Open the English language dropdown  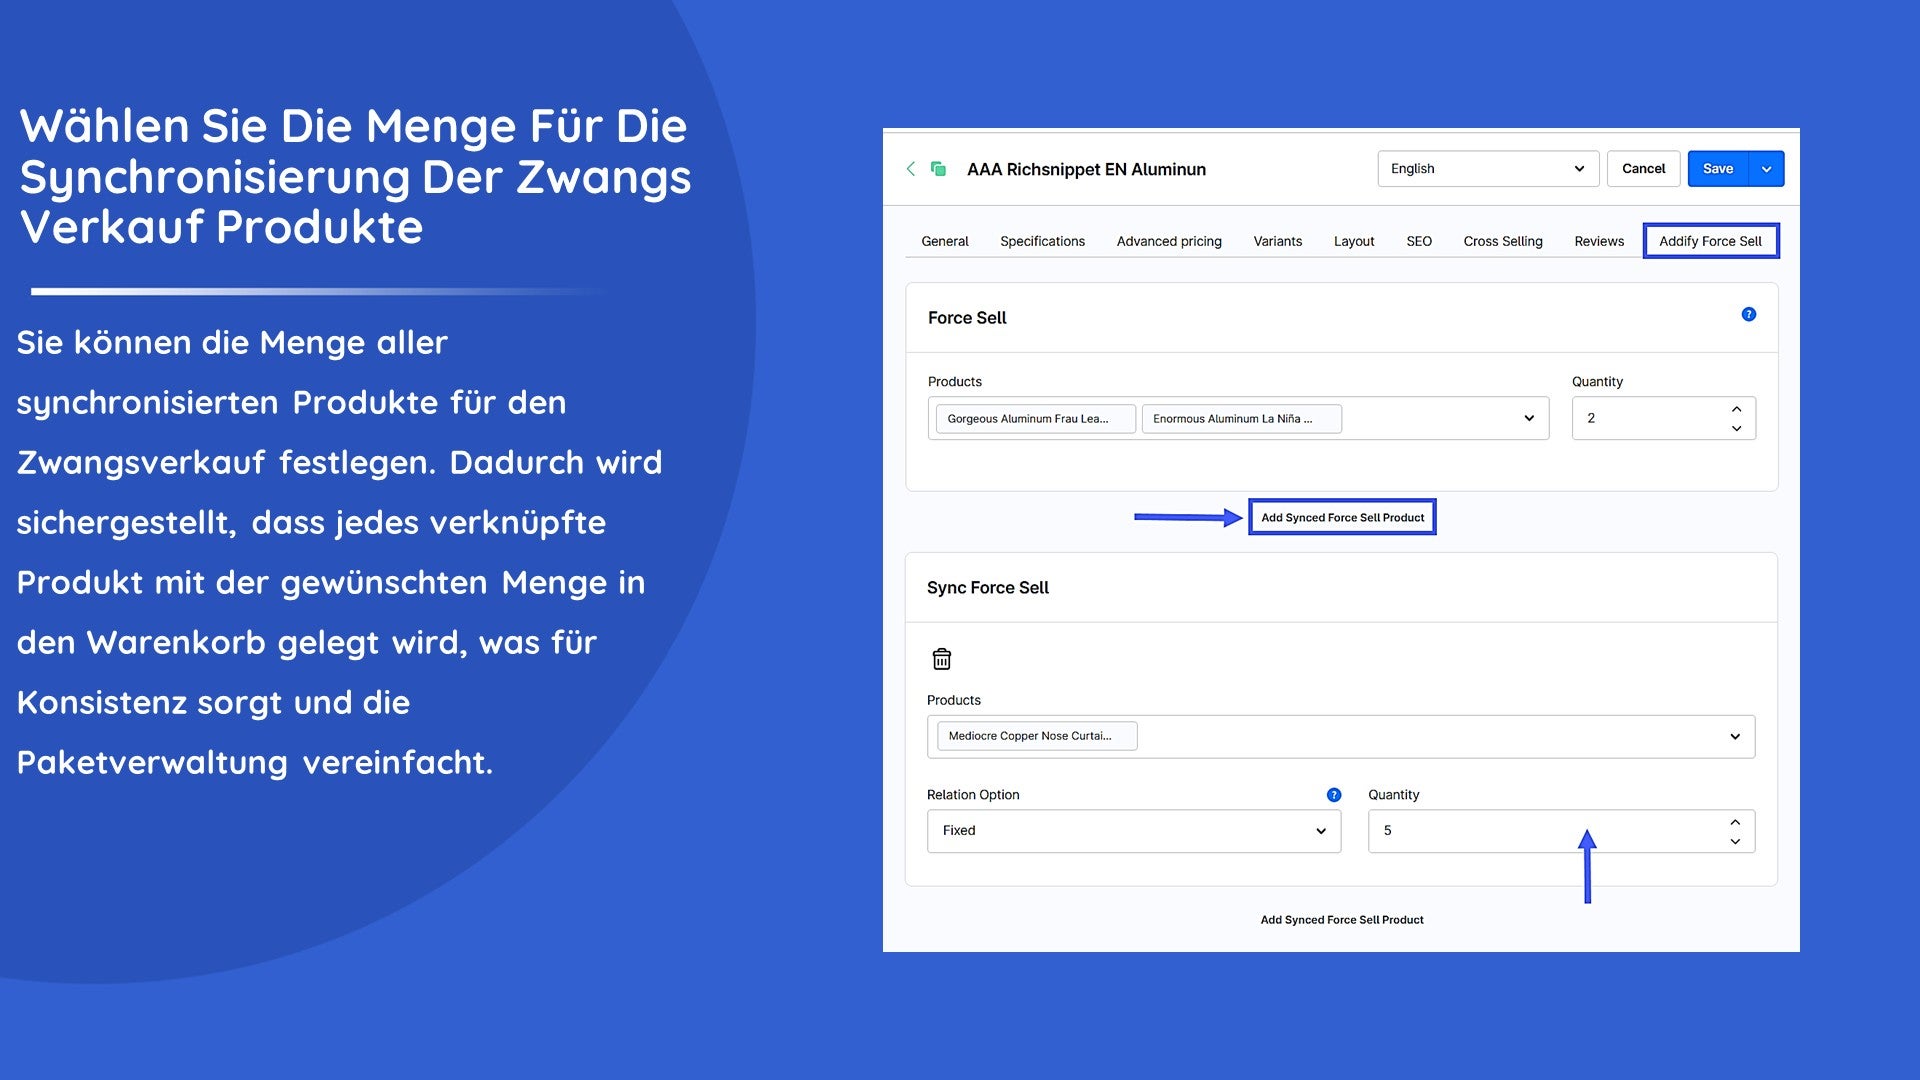pos(1487,169)
